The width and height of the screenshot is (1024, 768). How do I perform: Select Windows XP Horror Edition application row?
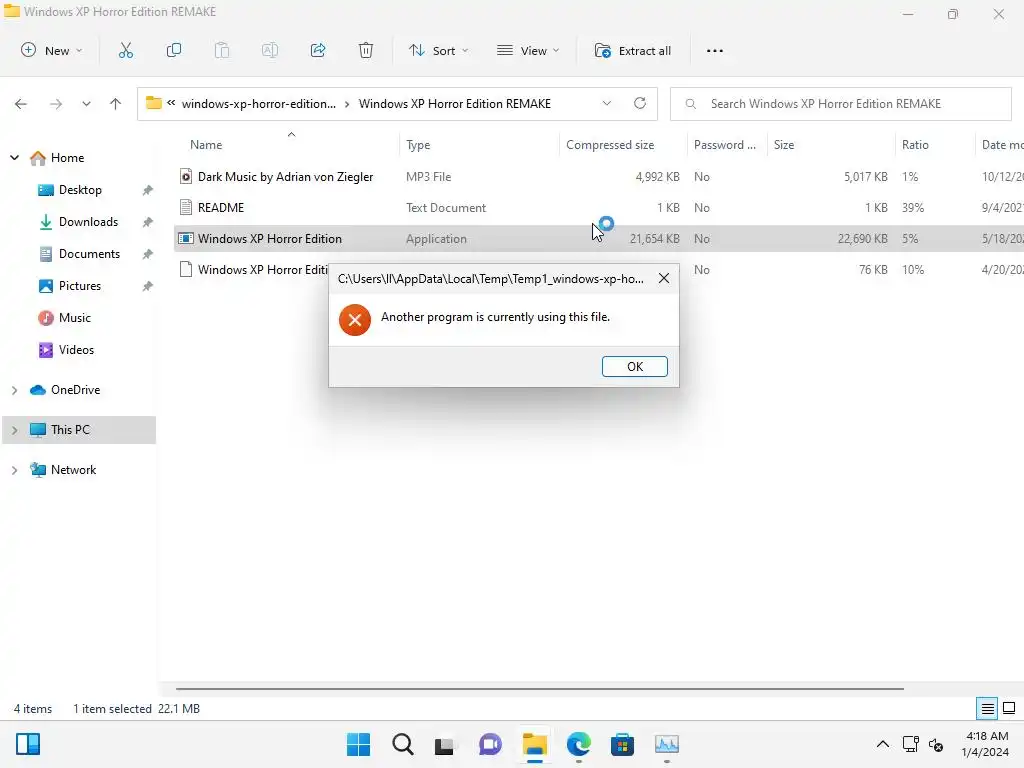tap(598, 239)
